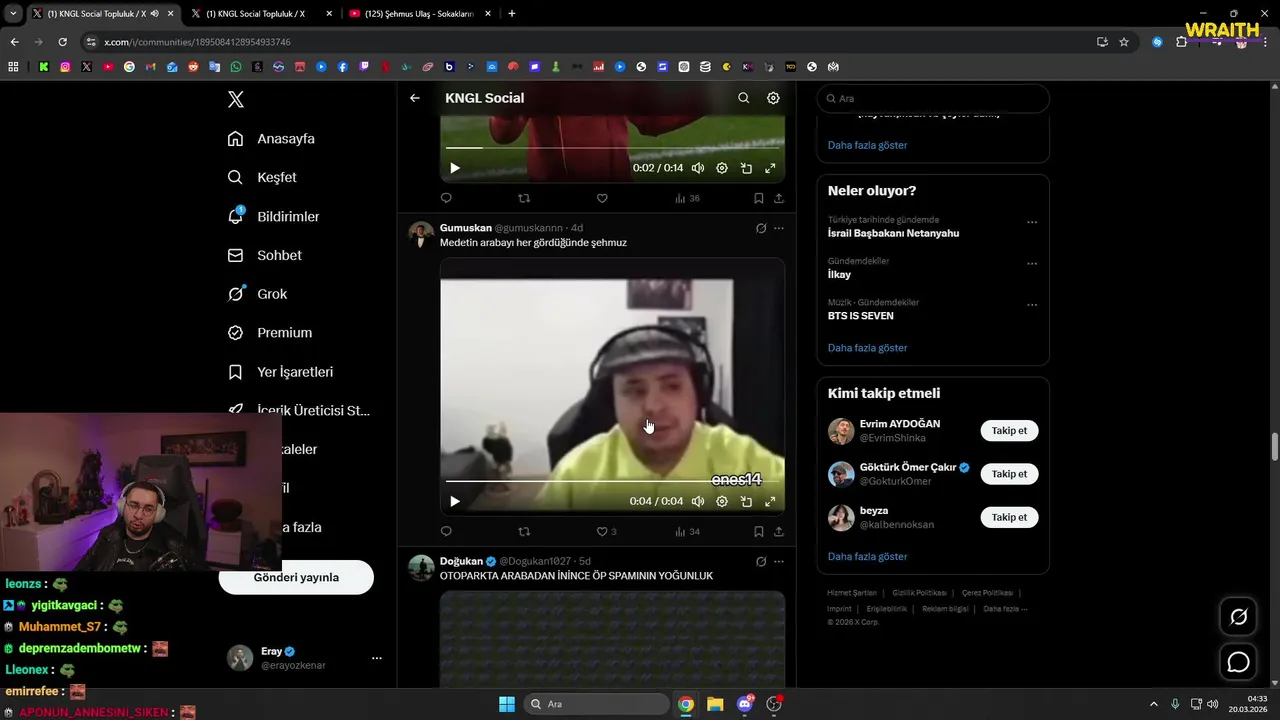Reply to Gumuskan's post

pos(446,531)
